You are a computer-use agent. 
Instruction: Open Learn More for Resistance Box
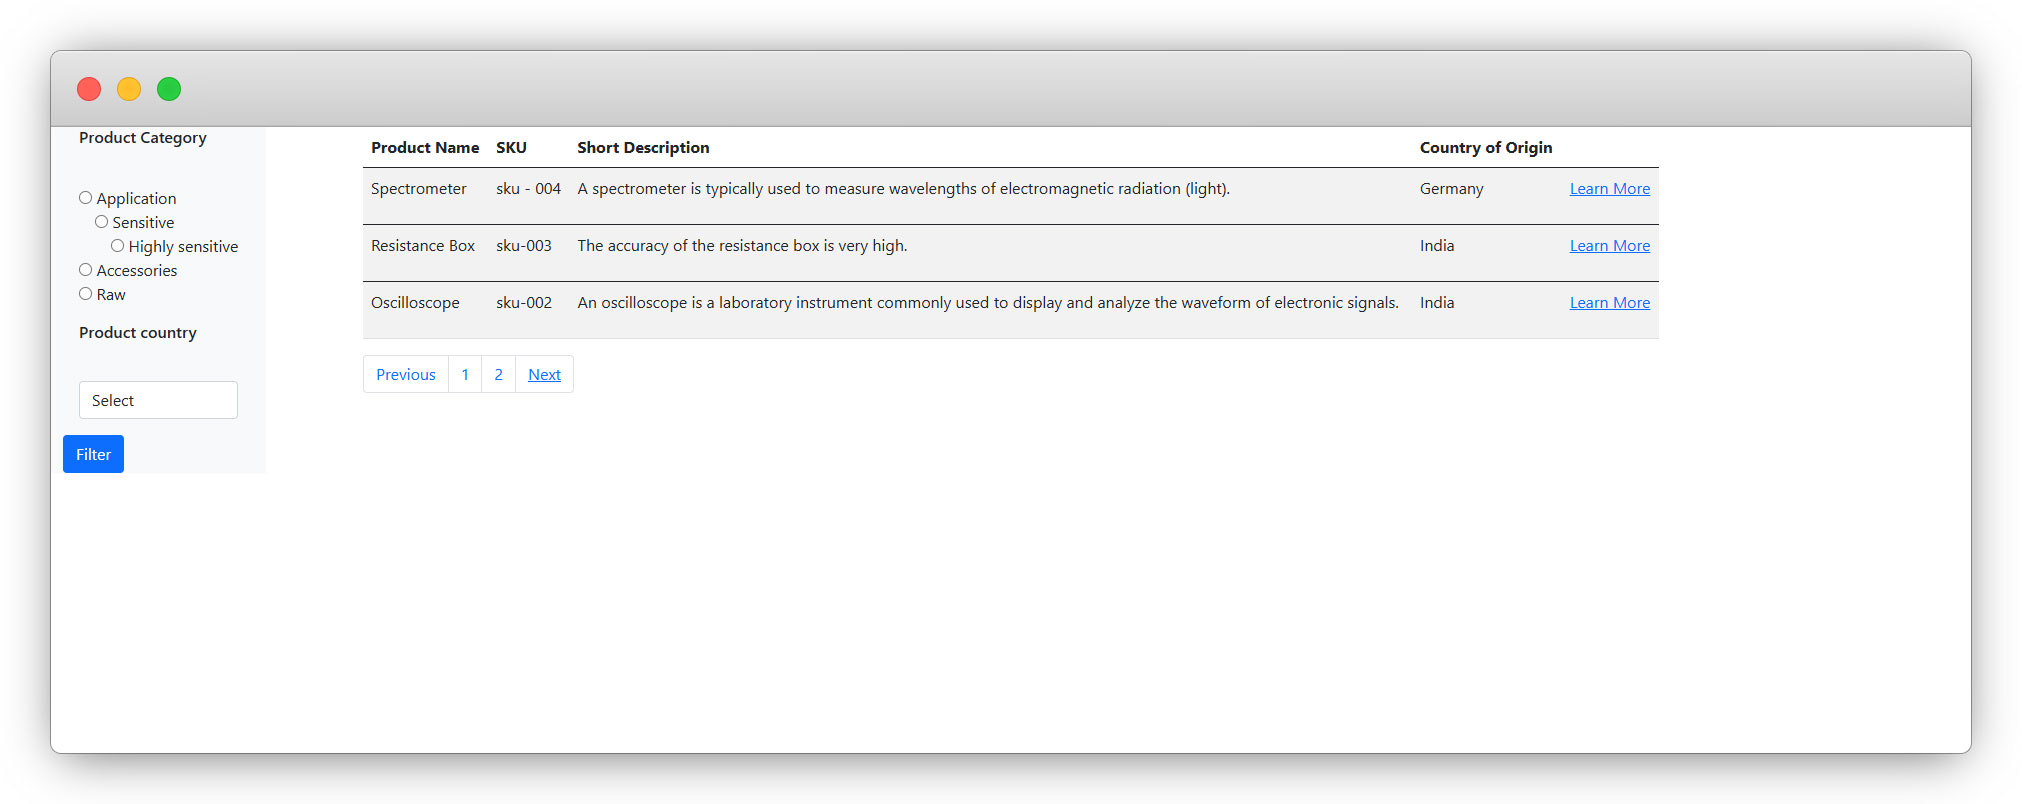(x=1609, y=246)
